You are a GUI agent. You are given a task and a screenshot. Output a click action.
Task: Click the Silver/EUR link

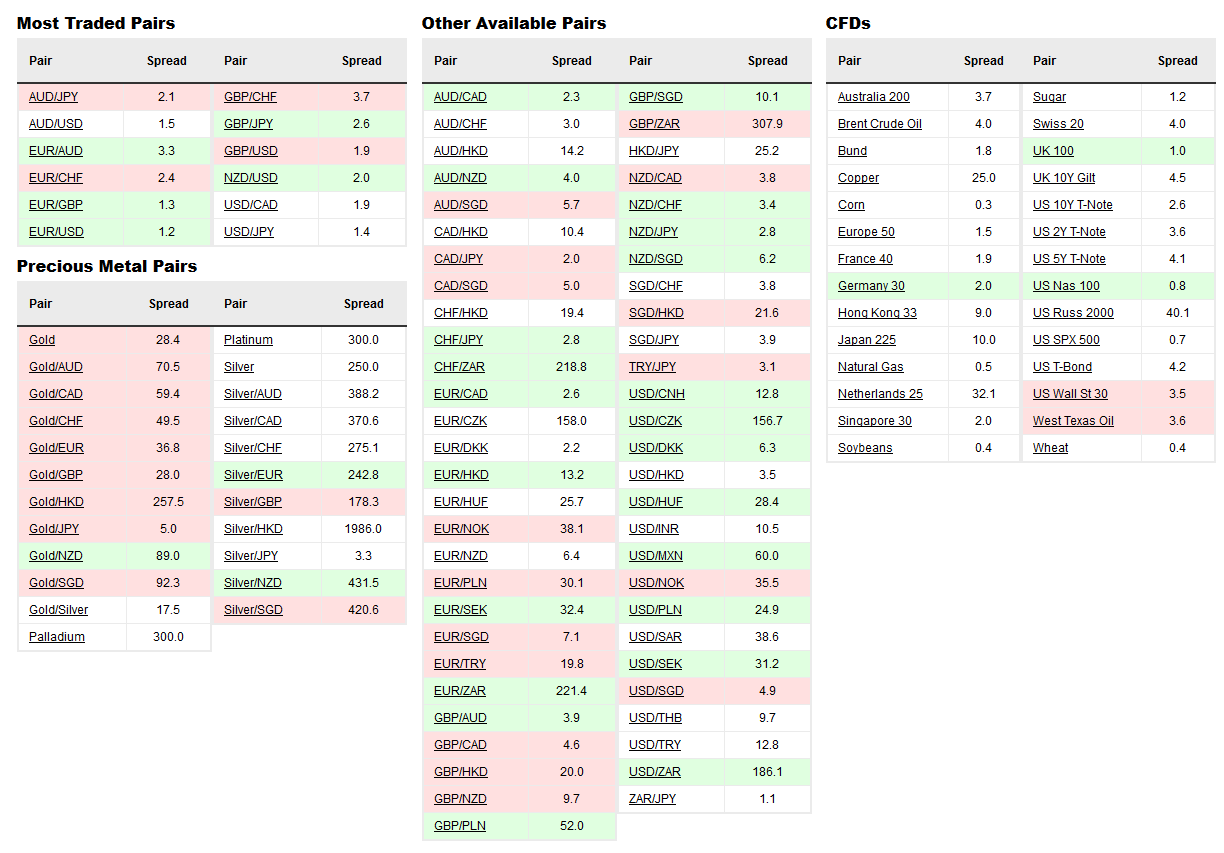[x=253, y=475]
